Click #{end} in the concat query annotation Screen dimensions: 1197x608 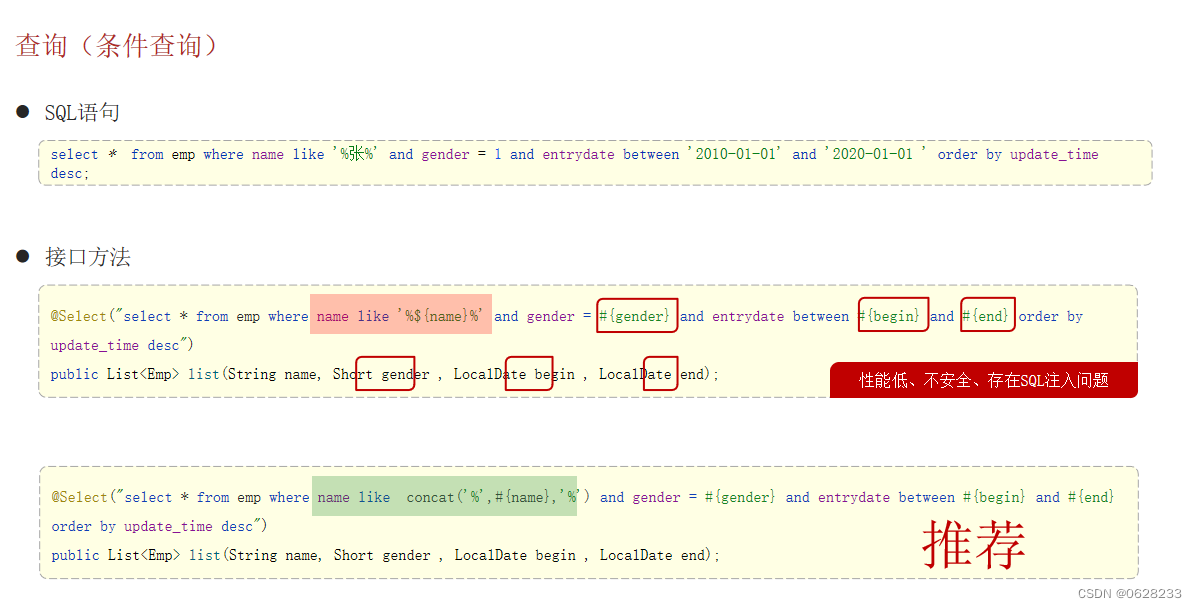tap(1091, 497)
